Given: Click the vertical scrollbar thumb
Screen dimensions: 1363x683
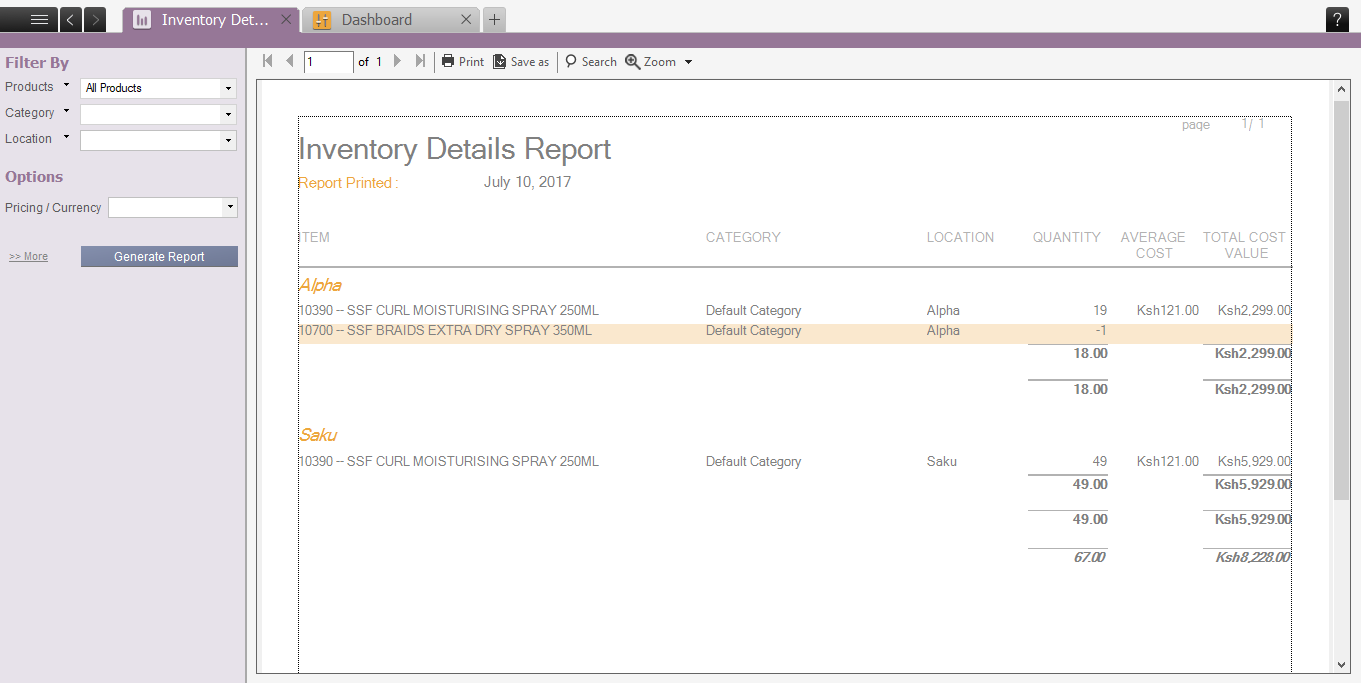Looking at the screenshot, I should 1341,300.
